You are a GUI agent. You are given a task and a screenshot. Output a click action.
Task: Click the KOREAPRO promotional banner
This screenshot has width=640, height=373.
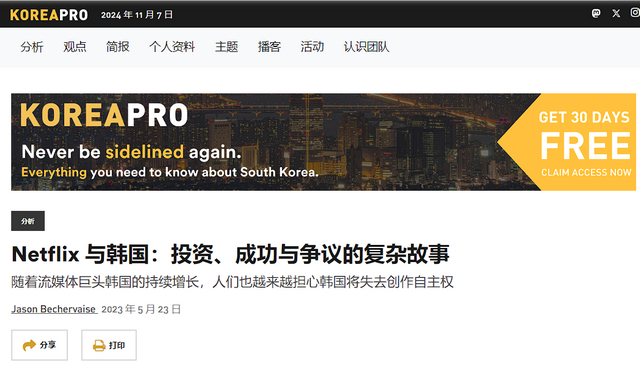[x=323, y=142]
